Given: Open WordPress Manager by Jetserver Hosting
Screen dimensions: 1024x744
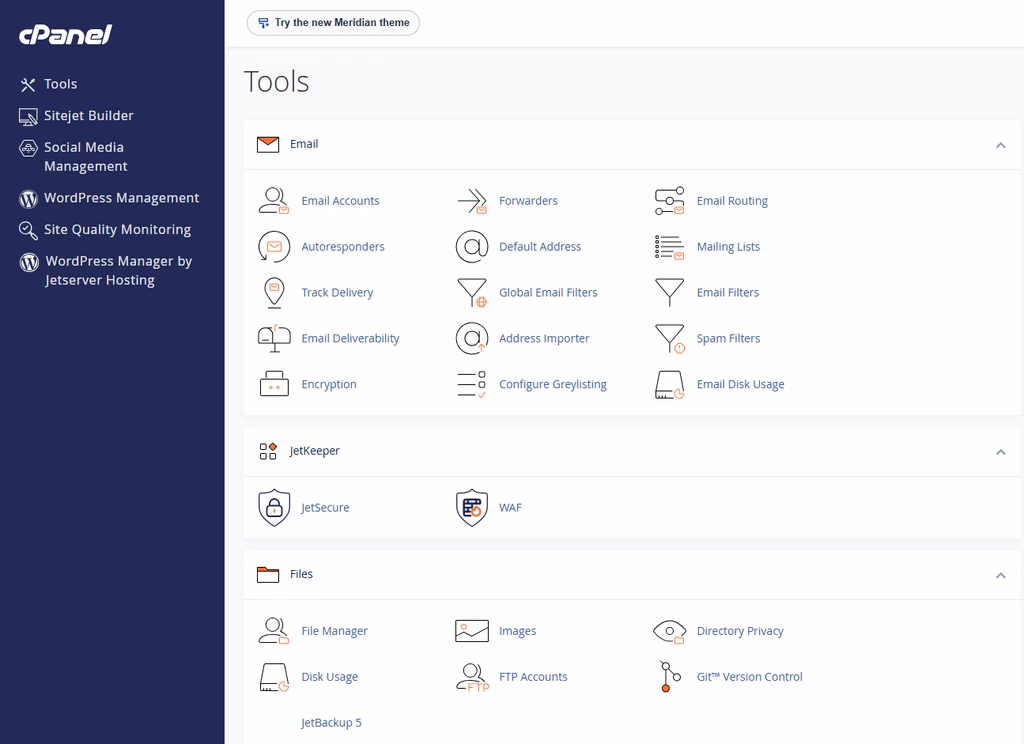Looking at the screenshot, I should click(106, 270).
